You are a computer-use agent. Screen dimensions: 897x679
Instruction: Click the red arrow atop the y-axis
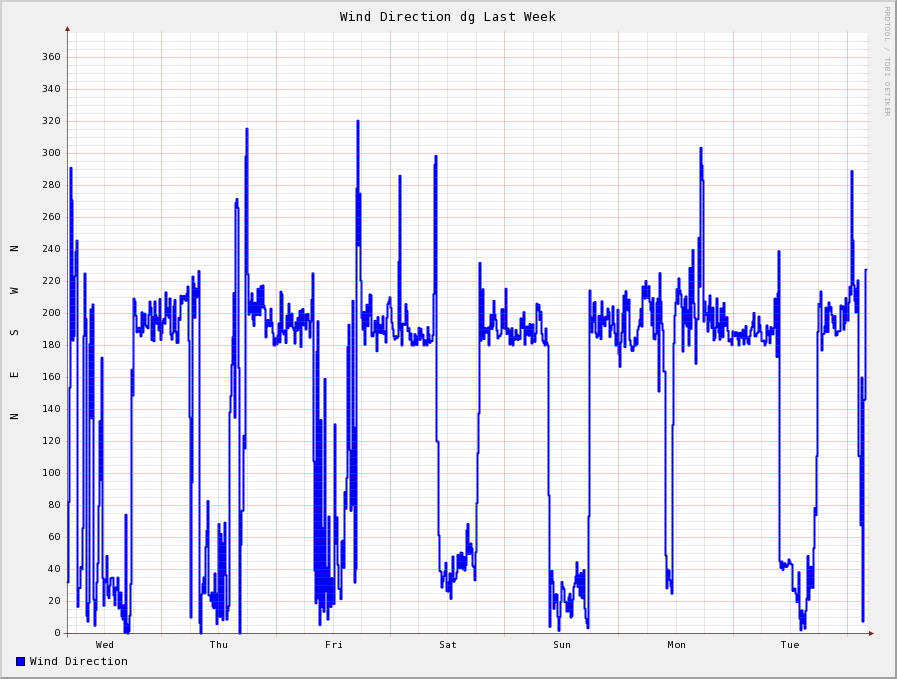[x=68, y=29]
